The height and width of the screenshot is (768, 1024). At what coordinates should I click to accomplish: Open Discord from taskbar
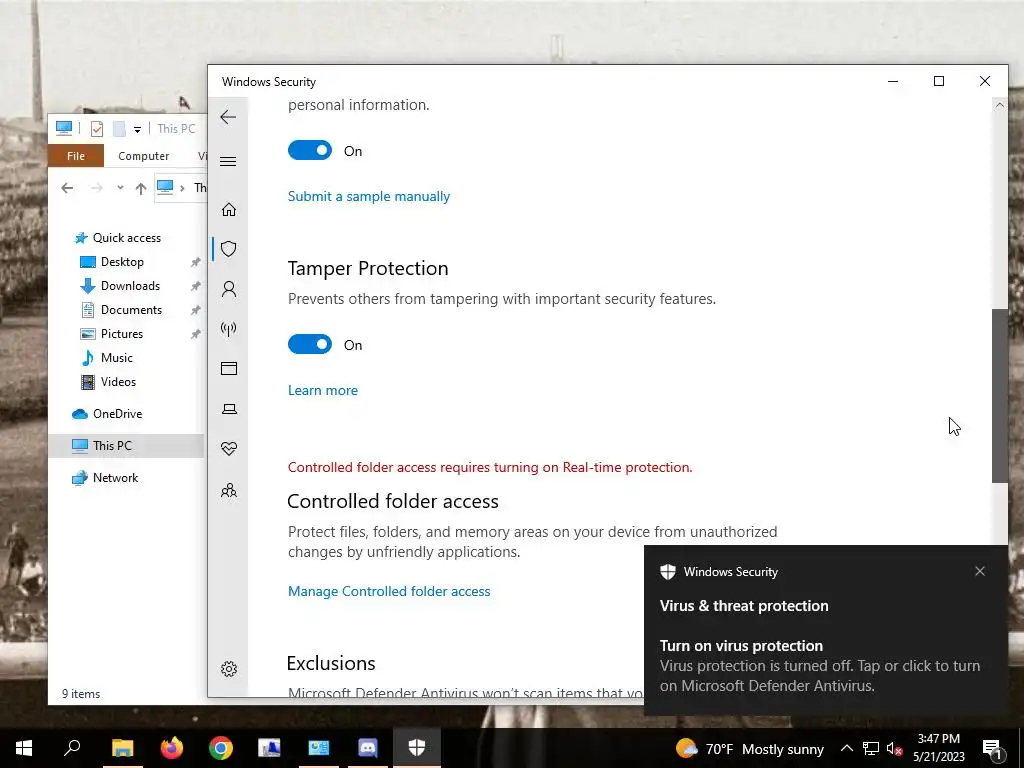point(368,748)
